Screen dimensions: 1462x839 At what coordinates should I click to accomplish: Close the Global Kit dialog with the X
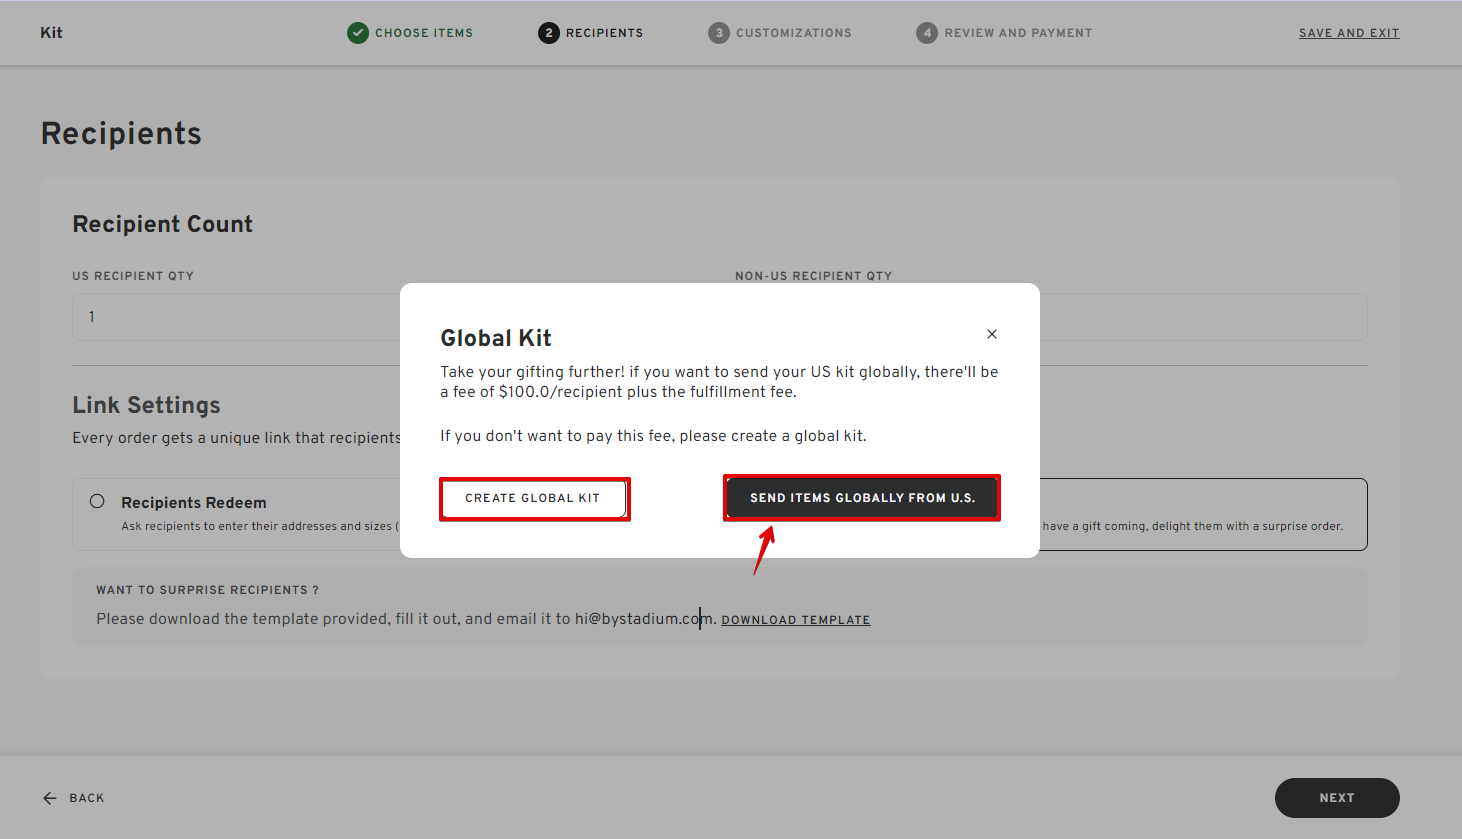click(x=992, y=334)
